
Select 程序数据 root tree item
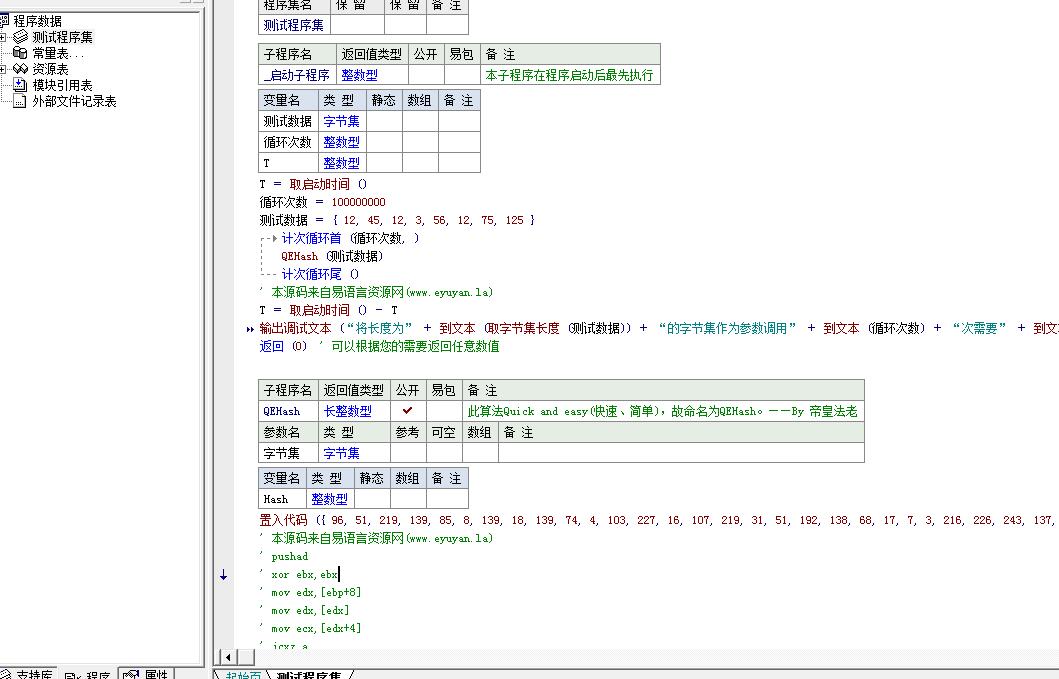37,21
